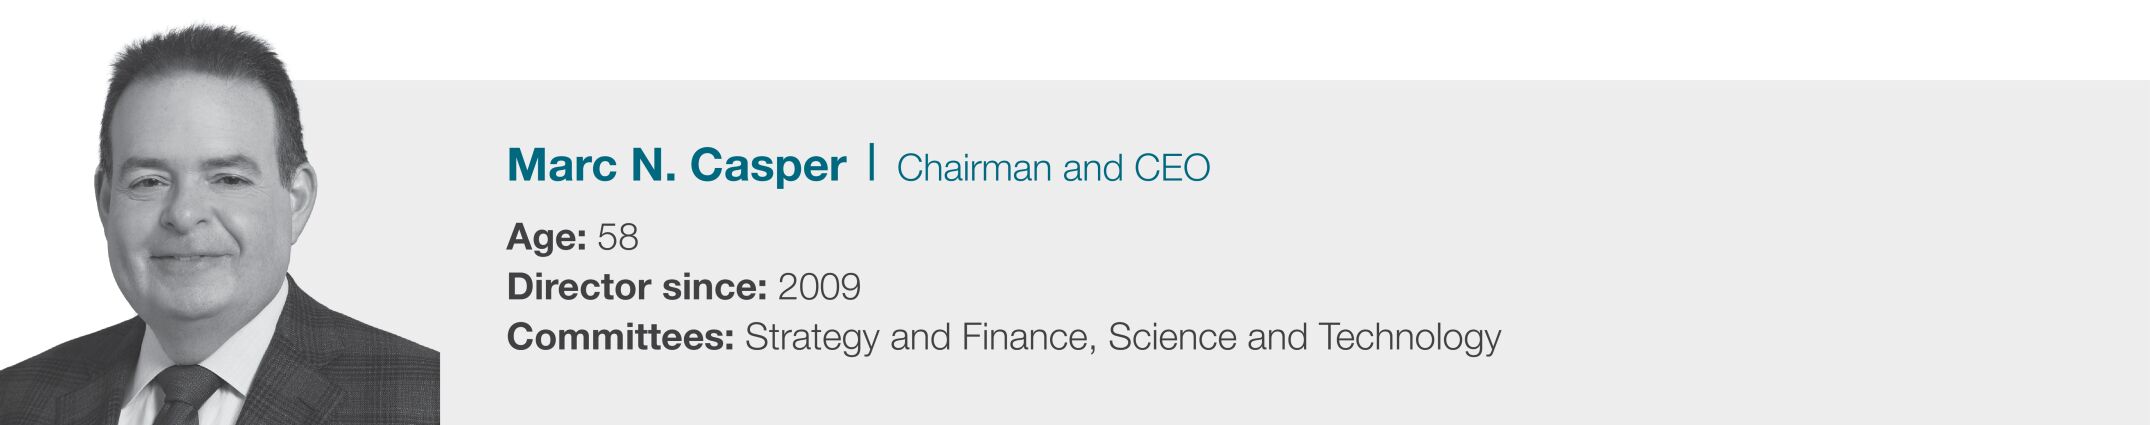Select the year 2009

(819, 288)
